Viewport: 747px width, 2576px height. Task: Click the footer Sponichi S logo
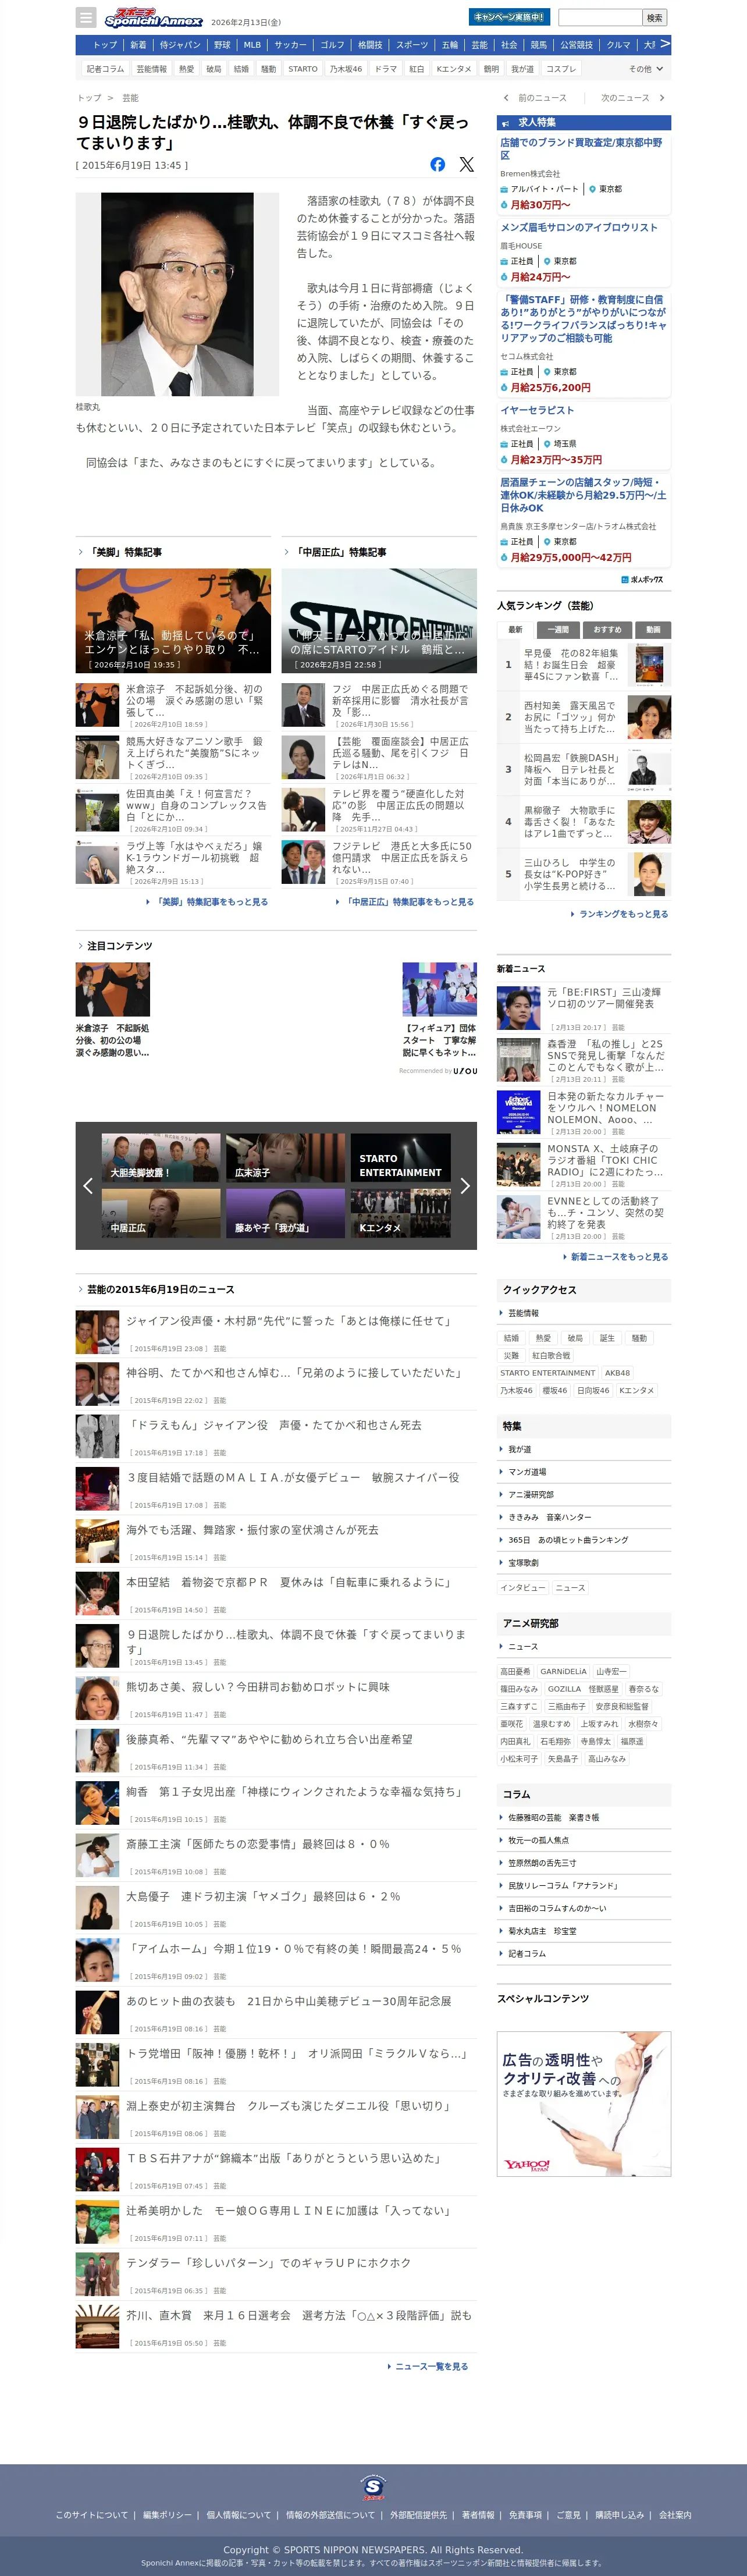pyautogui.click(x=373, y=2486)
